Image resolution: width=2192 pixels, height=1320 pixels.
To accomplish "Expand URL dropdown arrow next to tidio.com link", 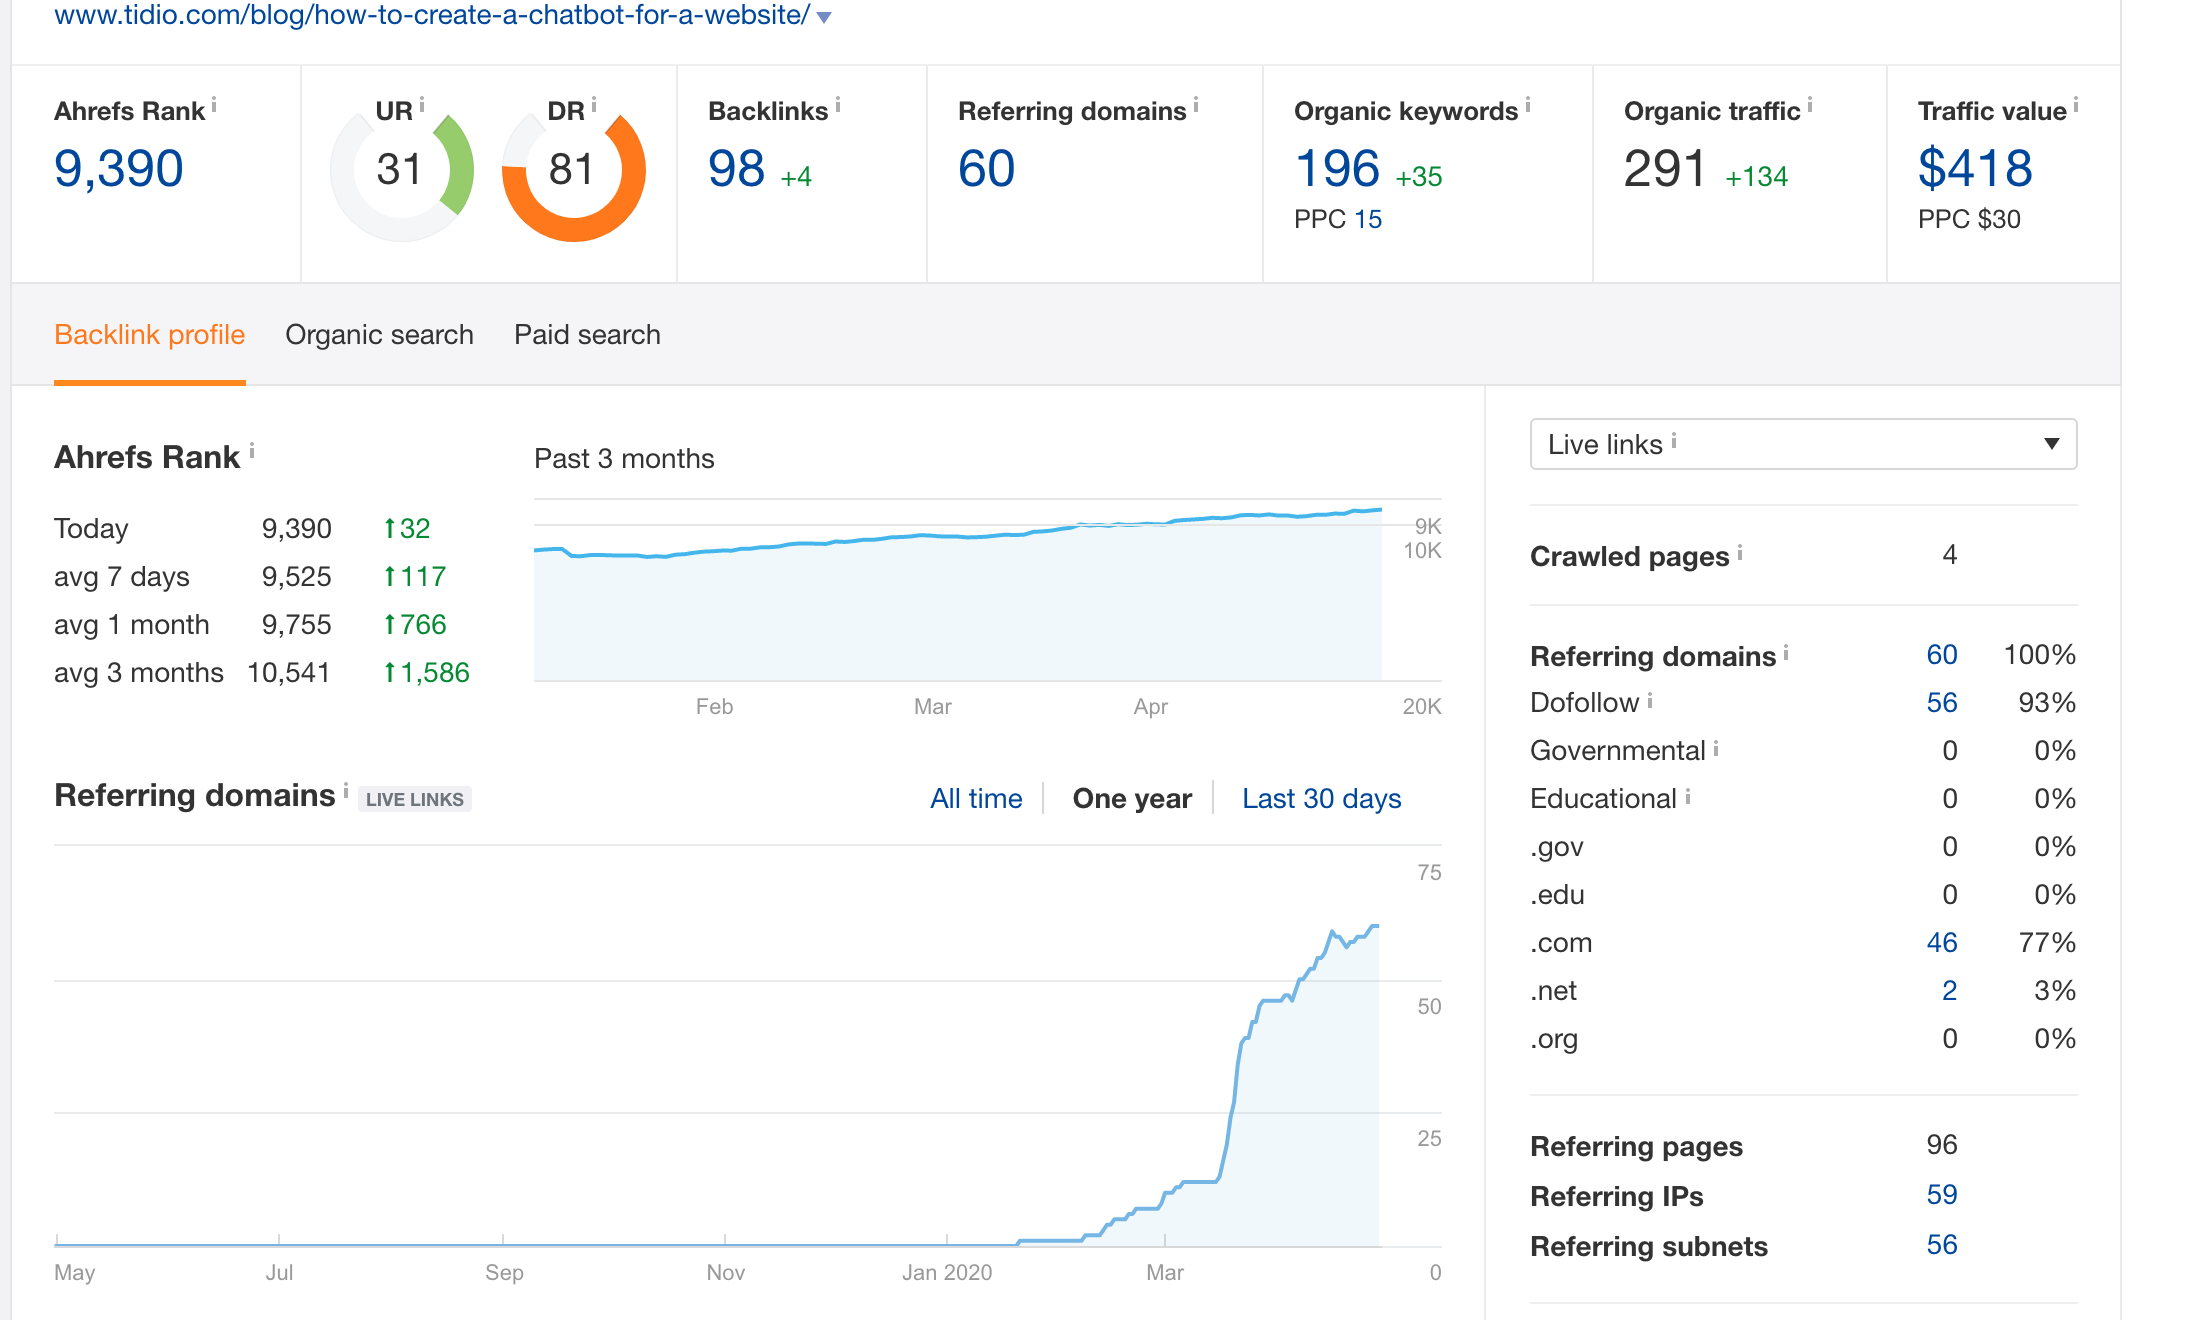I will pos(824,17).
